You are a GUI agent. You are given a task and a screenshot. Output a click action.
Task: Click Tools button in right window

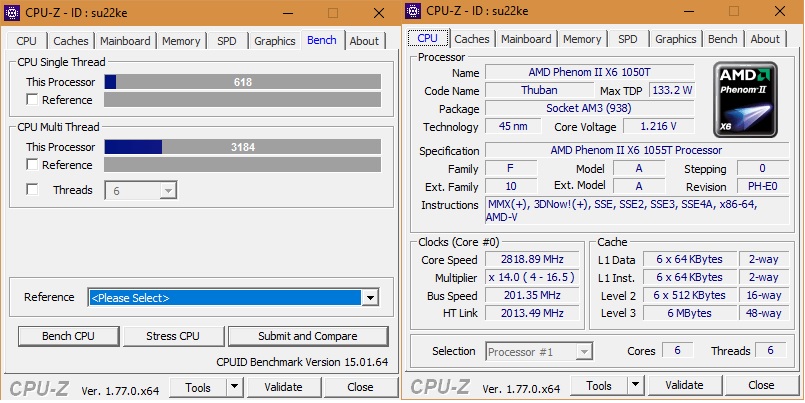coord(599,385)
